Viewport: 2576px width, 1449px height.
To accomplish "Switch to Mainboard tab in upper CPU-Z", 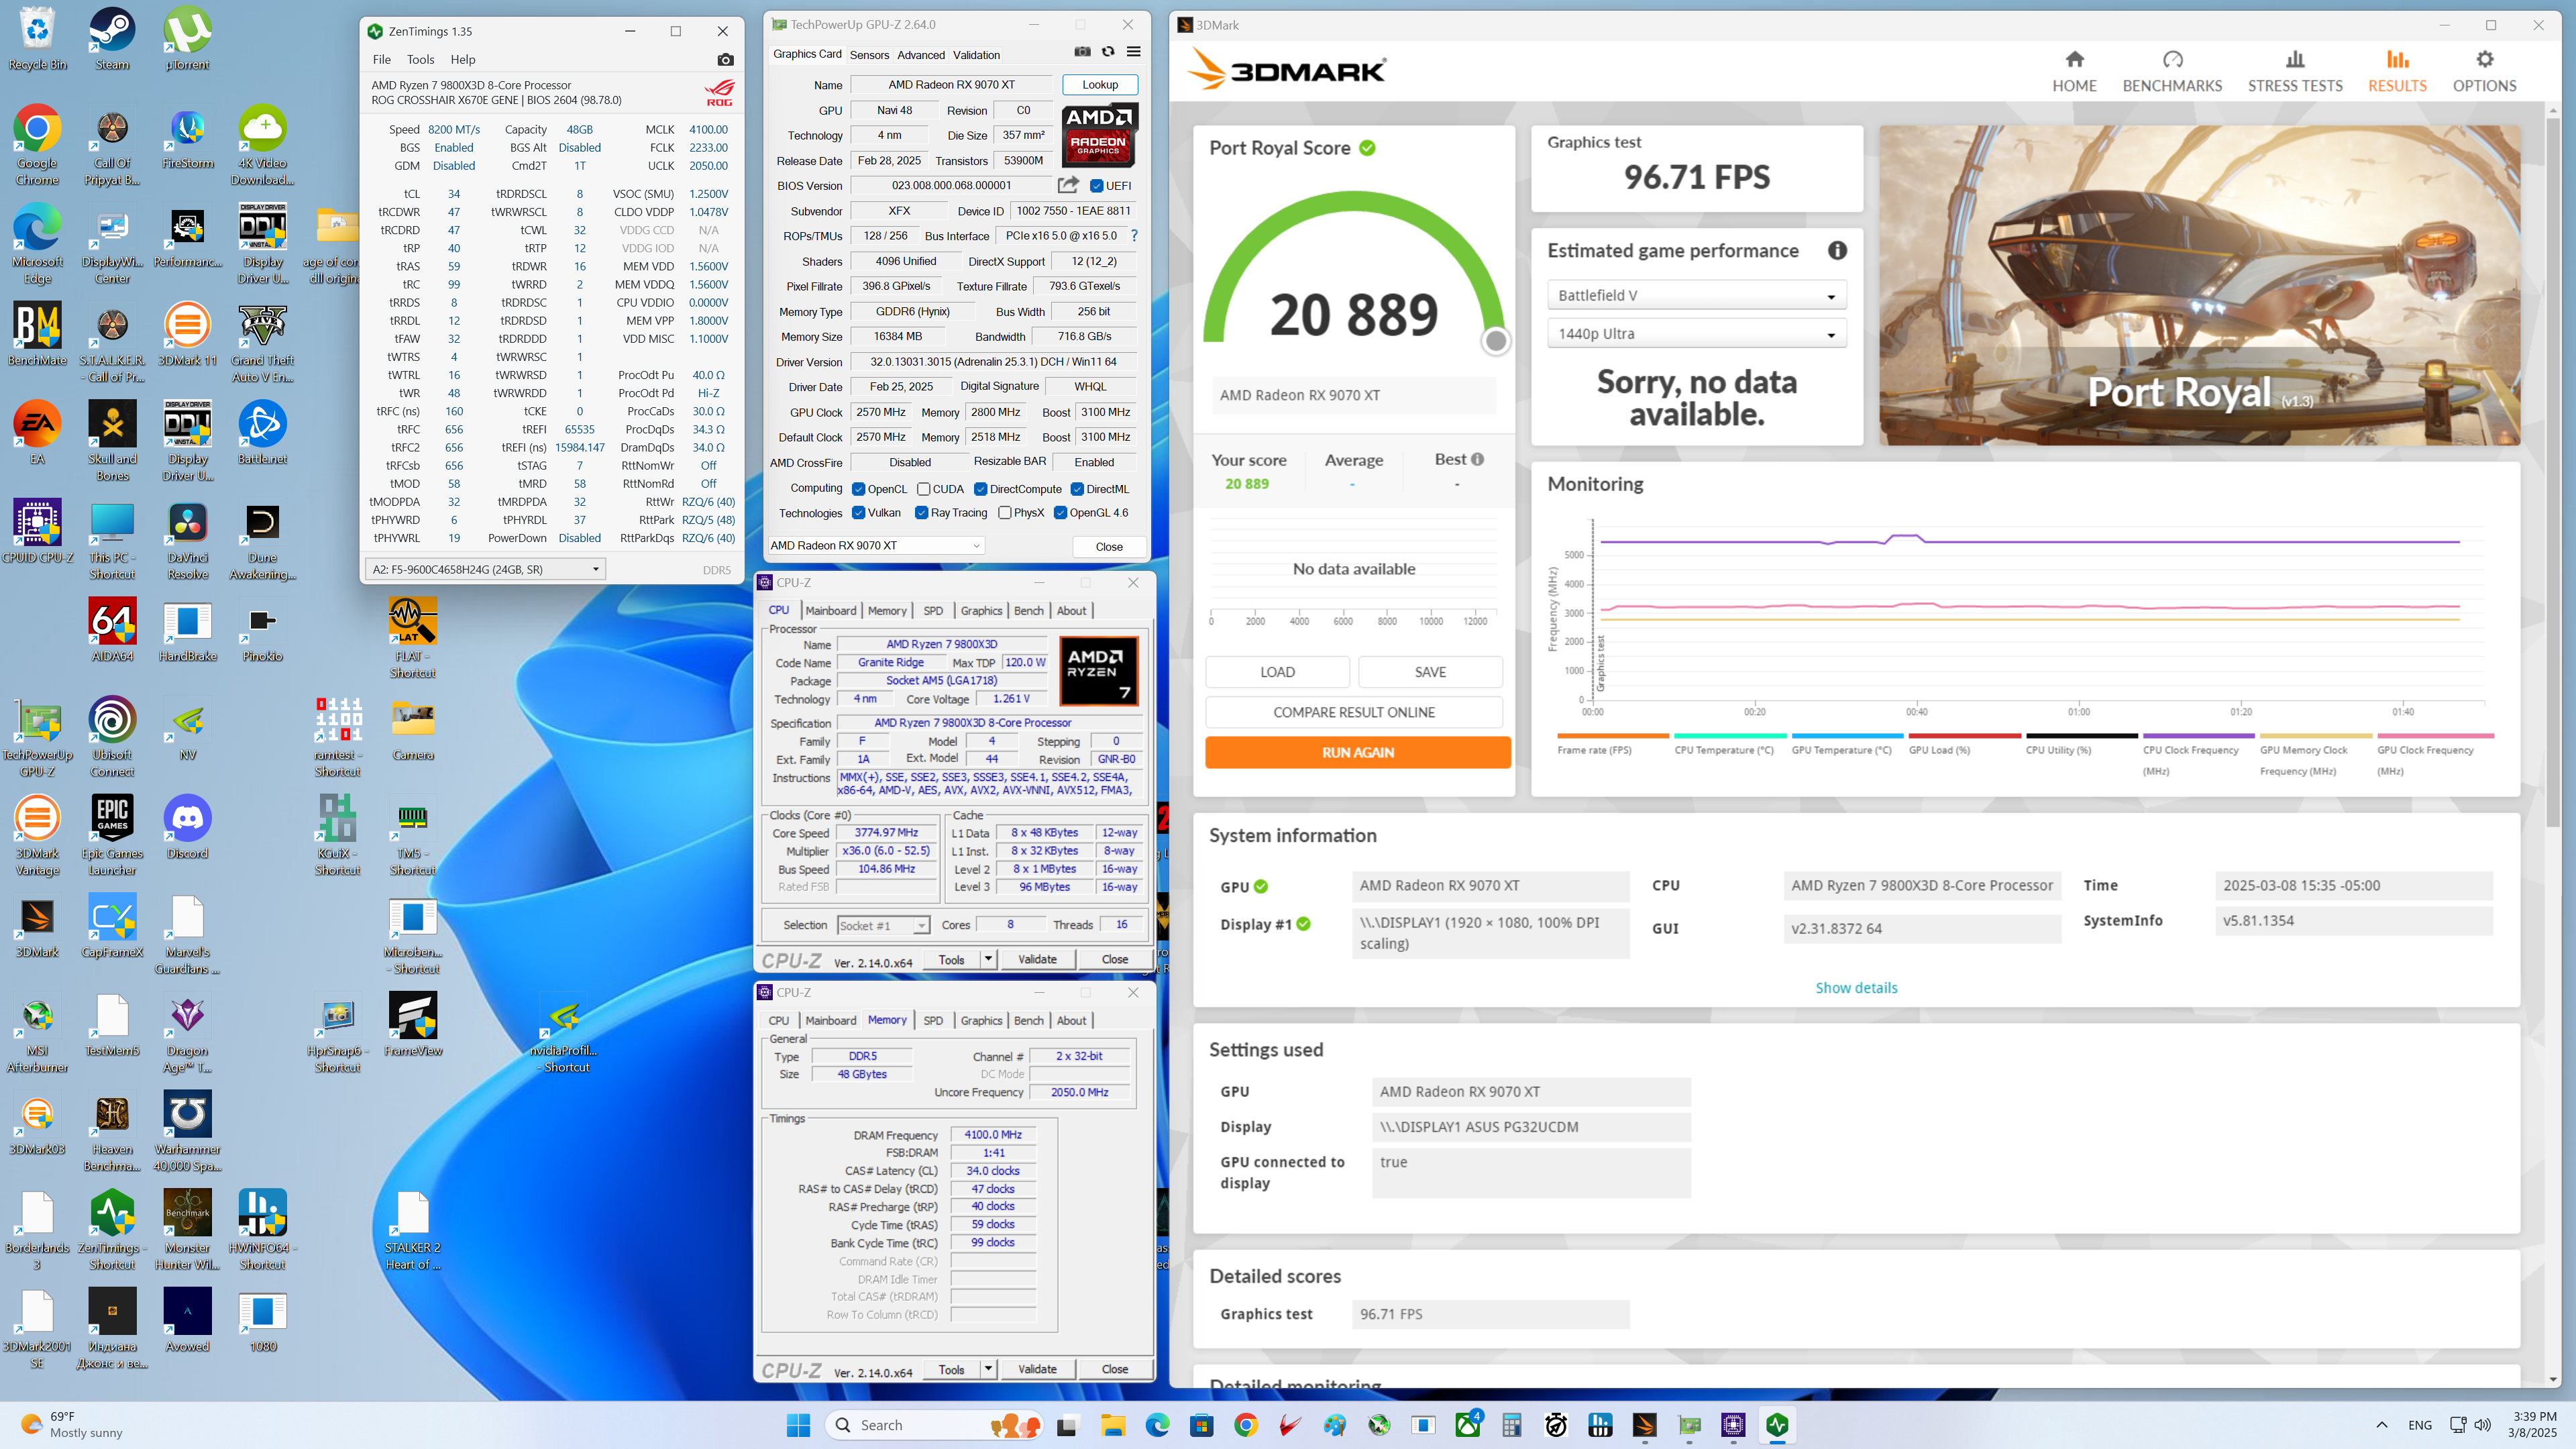I will coord(830,611).
